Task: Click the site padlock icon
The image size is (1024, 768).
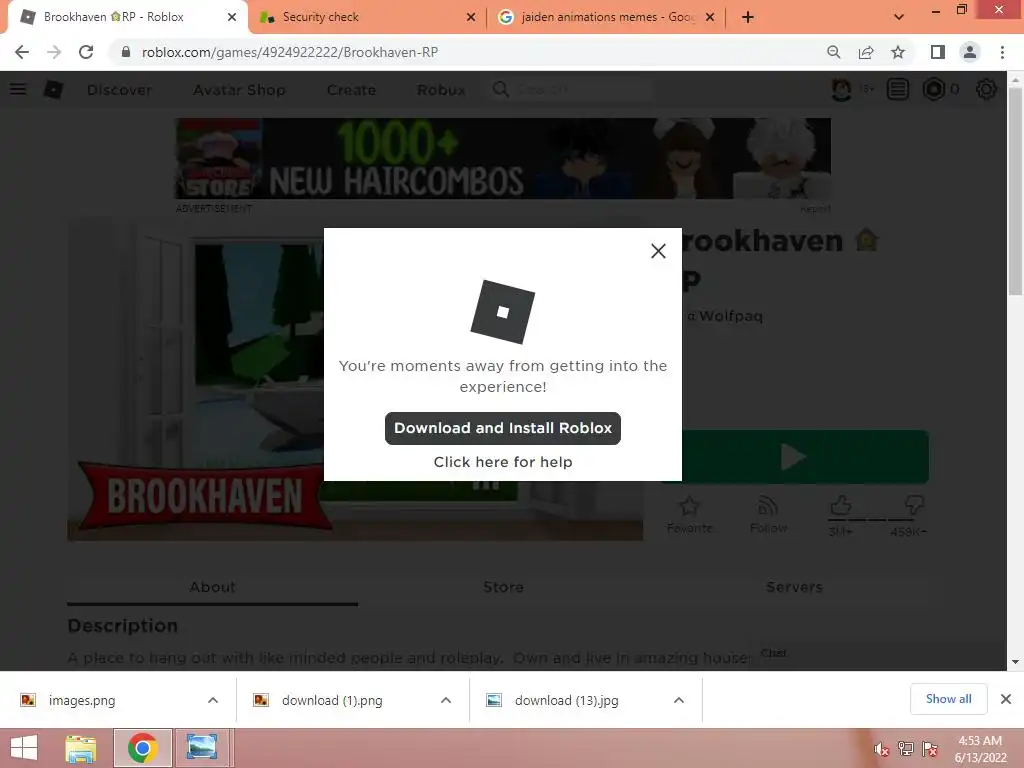Action: pyautogui.click(x=125, y=52)
